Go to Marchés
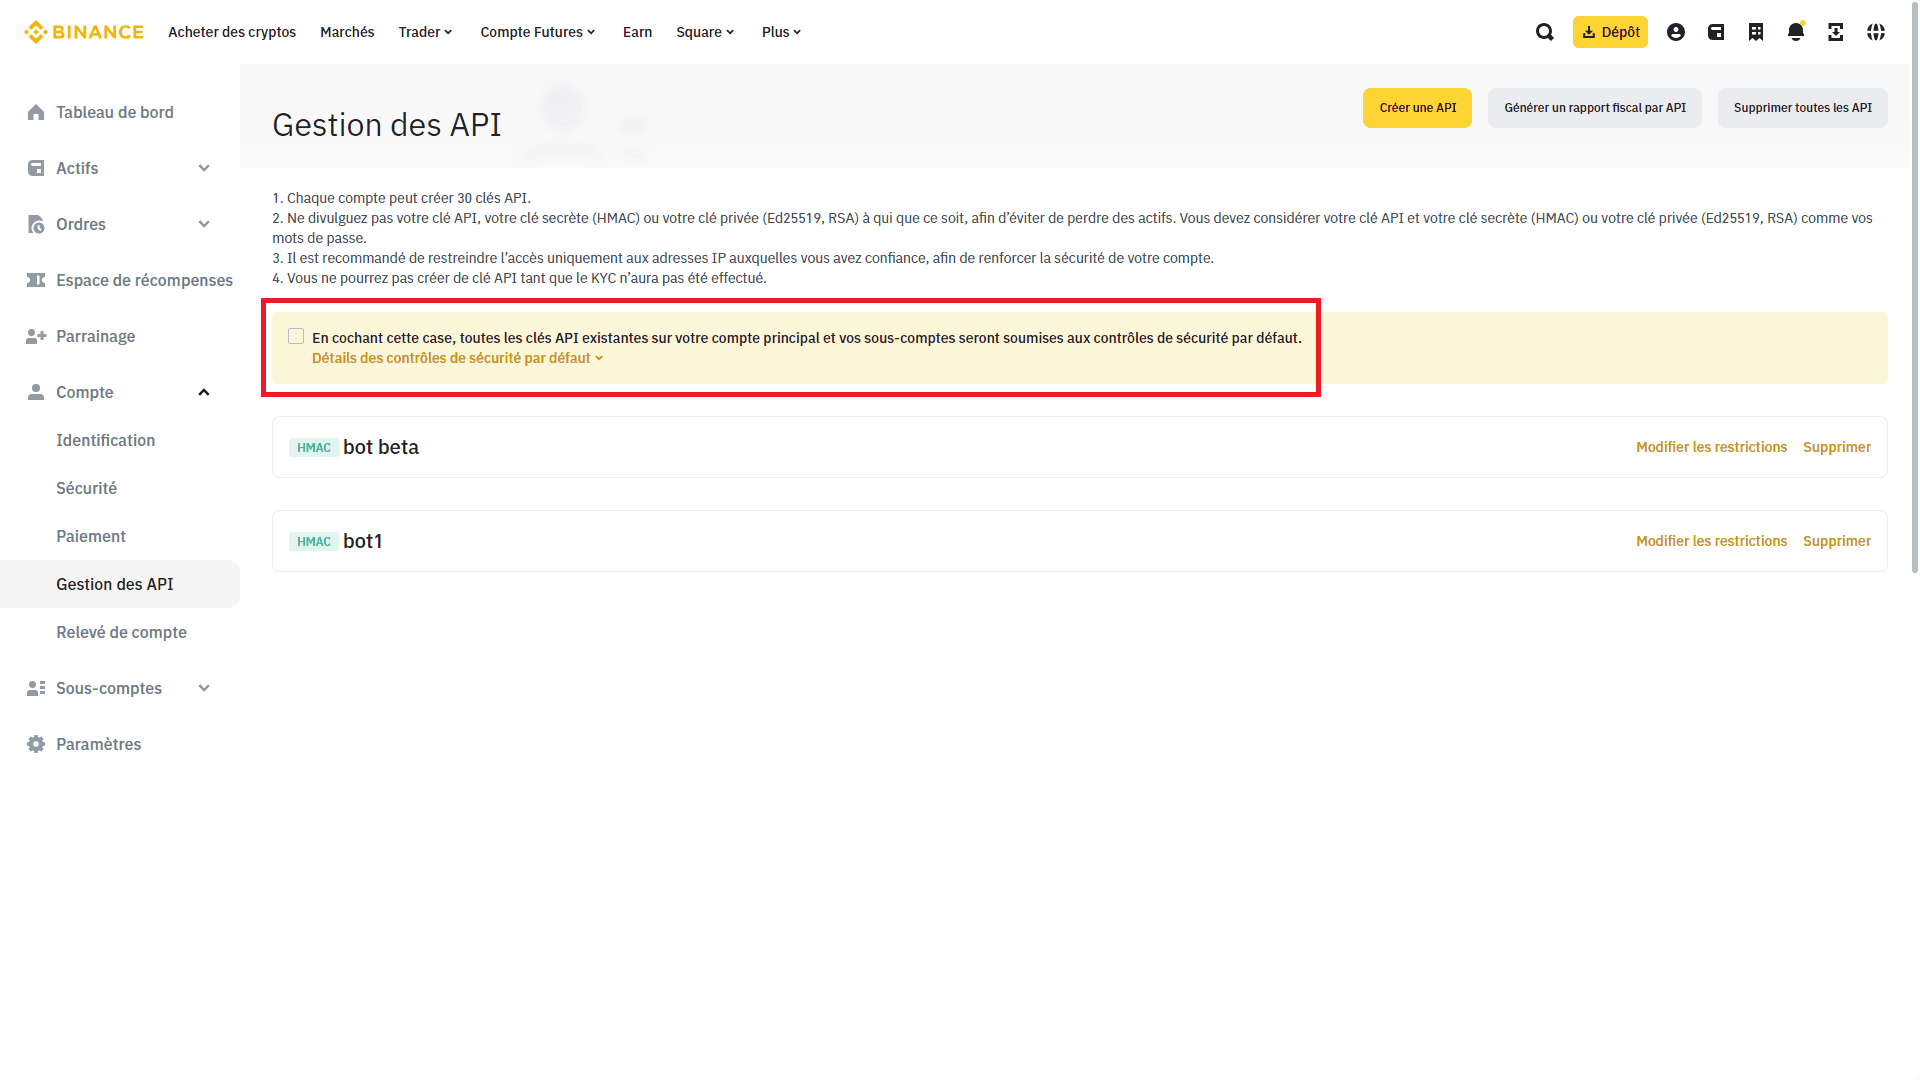The image size is (1920, 1080). 347,32
